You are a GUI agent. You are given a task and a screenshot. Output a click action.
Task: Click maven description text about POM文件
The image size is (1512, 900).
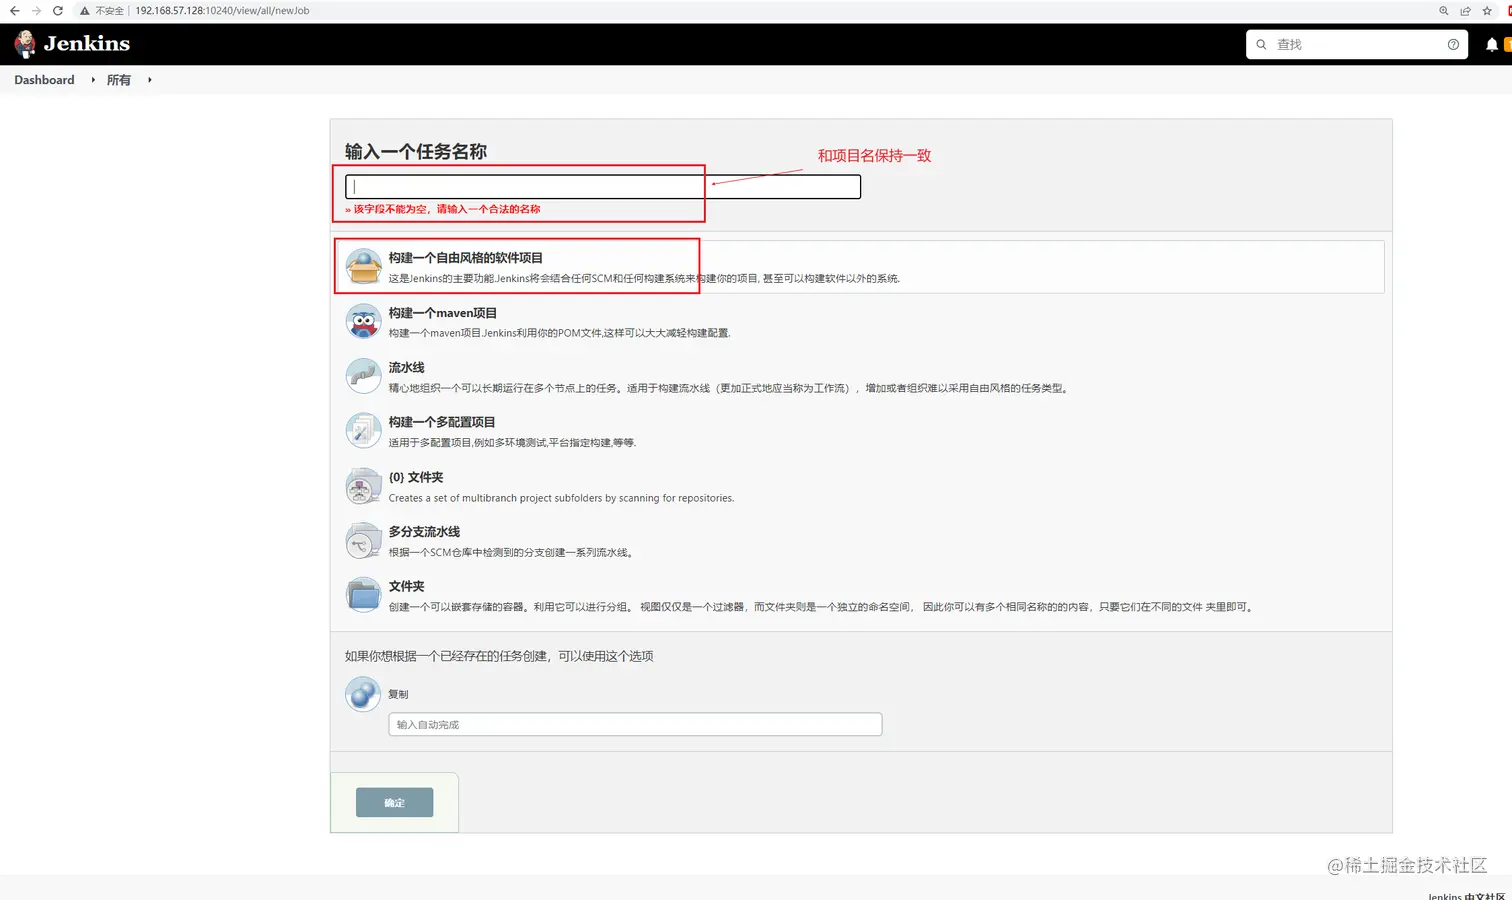coord(559,333)
